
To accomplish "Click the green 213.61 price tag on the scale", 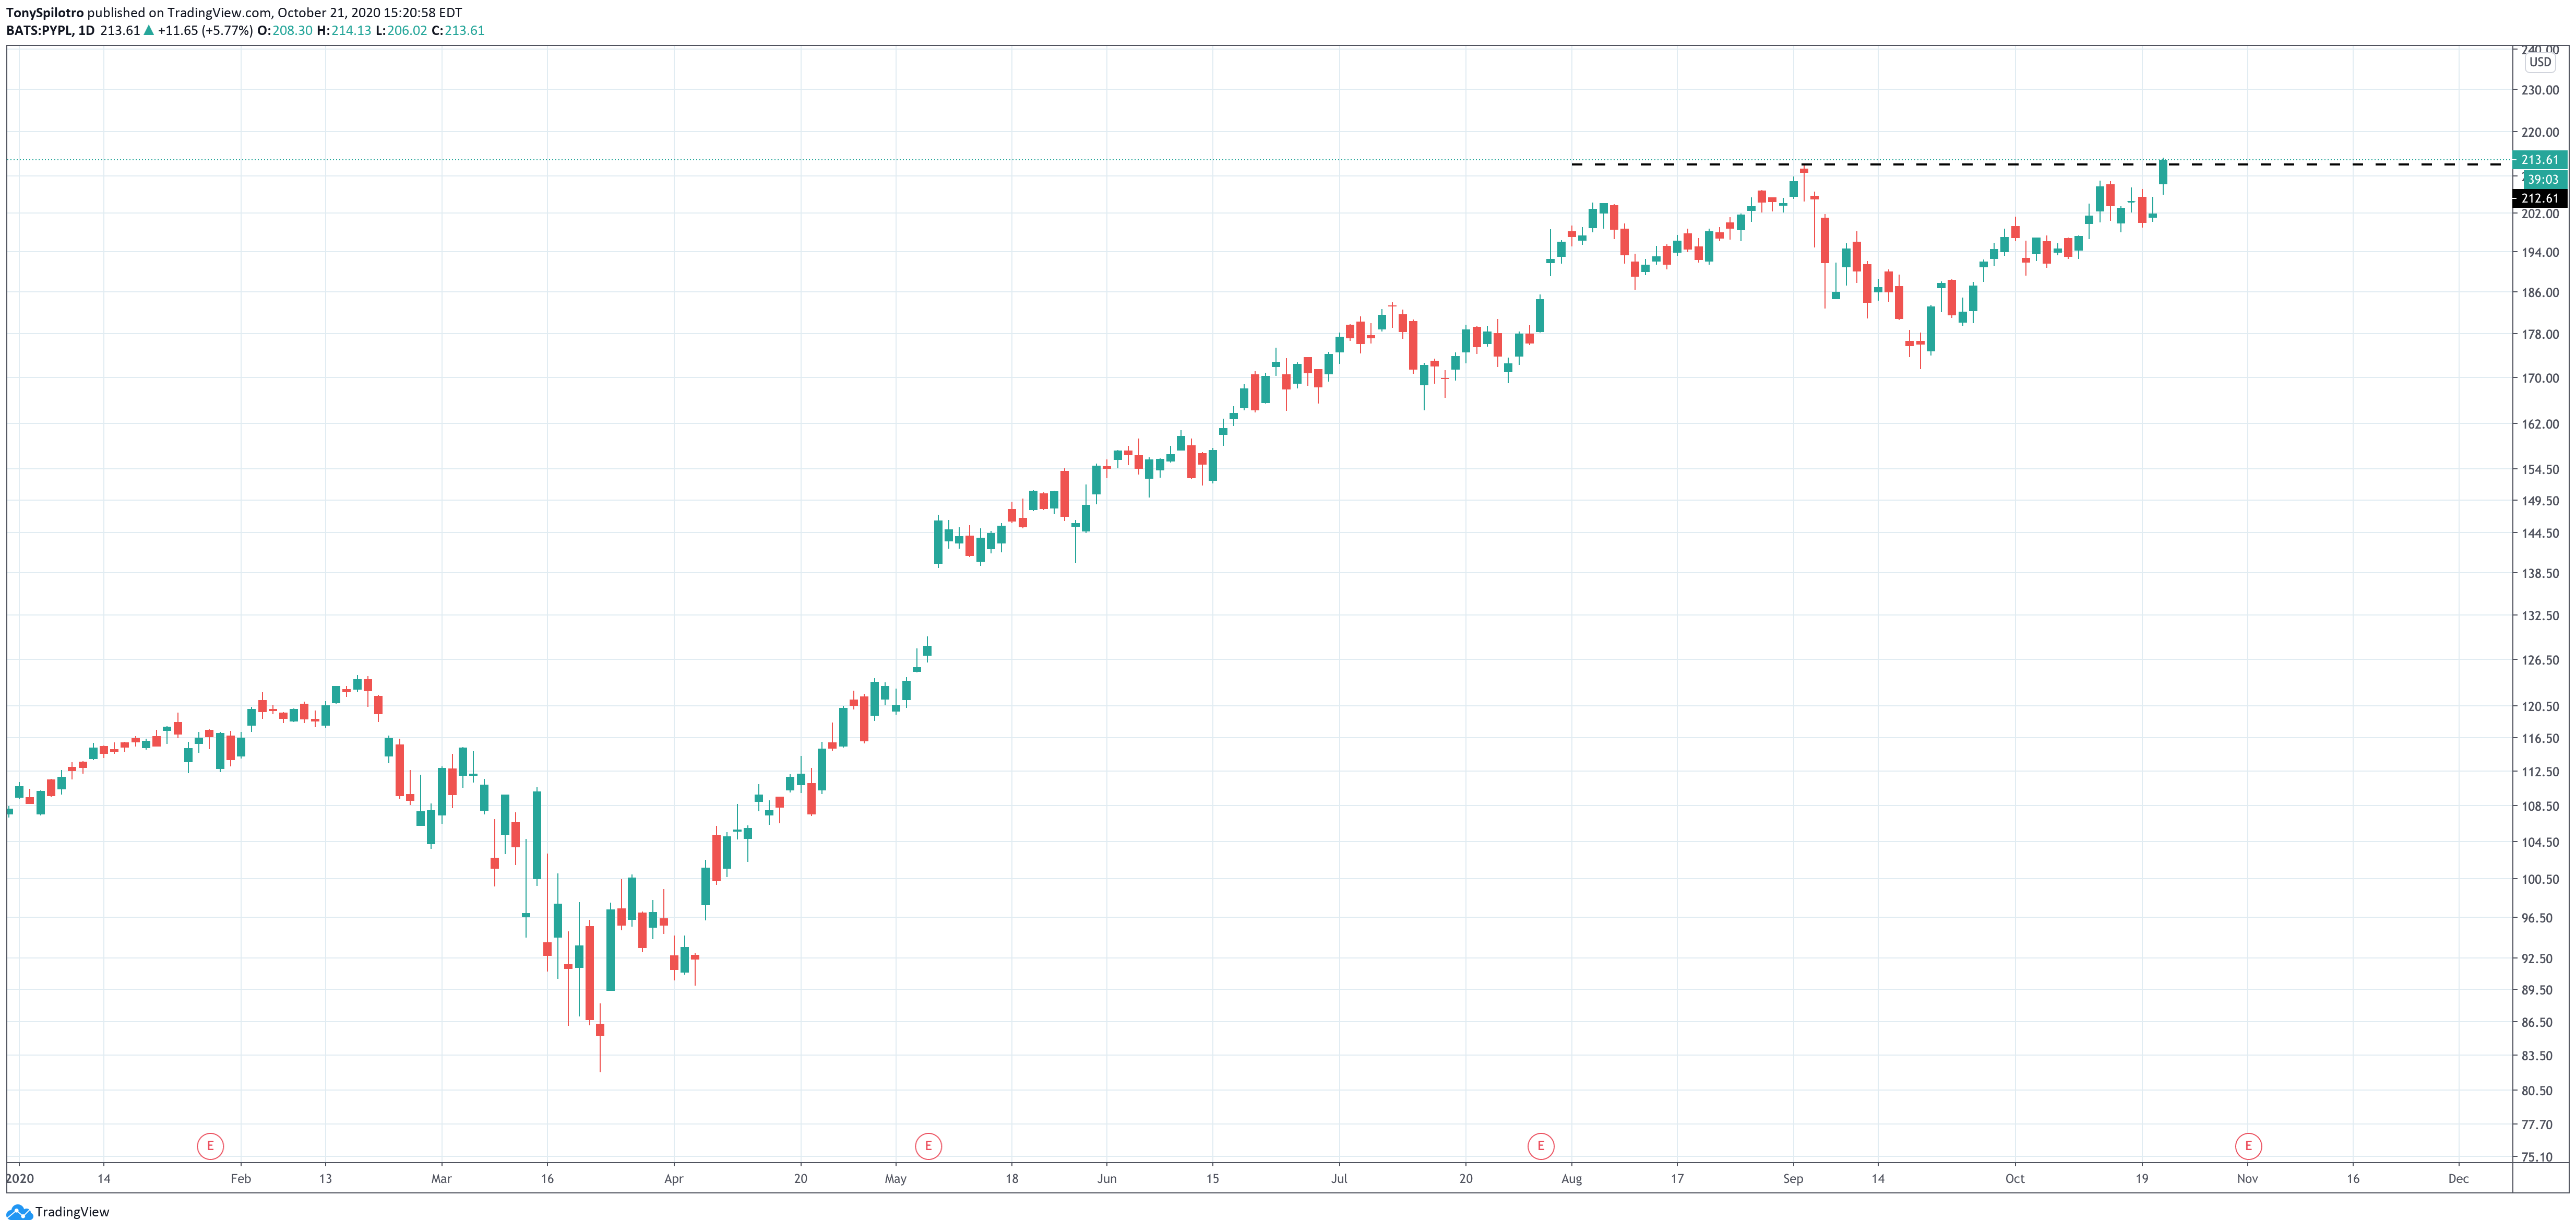I will (x=2540, y=159).
